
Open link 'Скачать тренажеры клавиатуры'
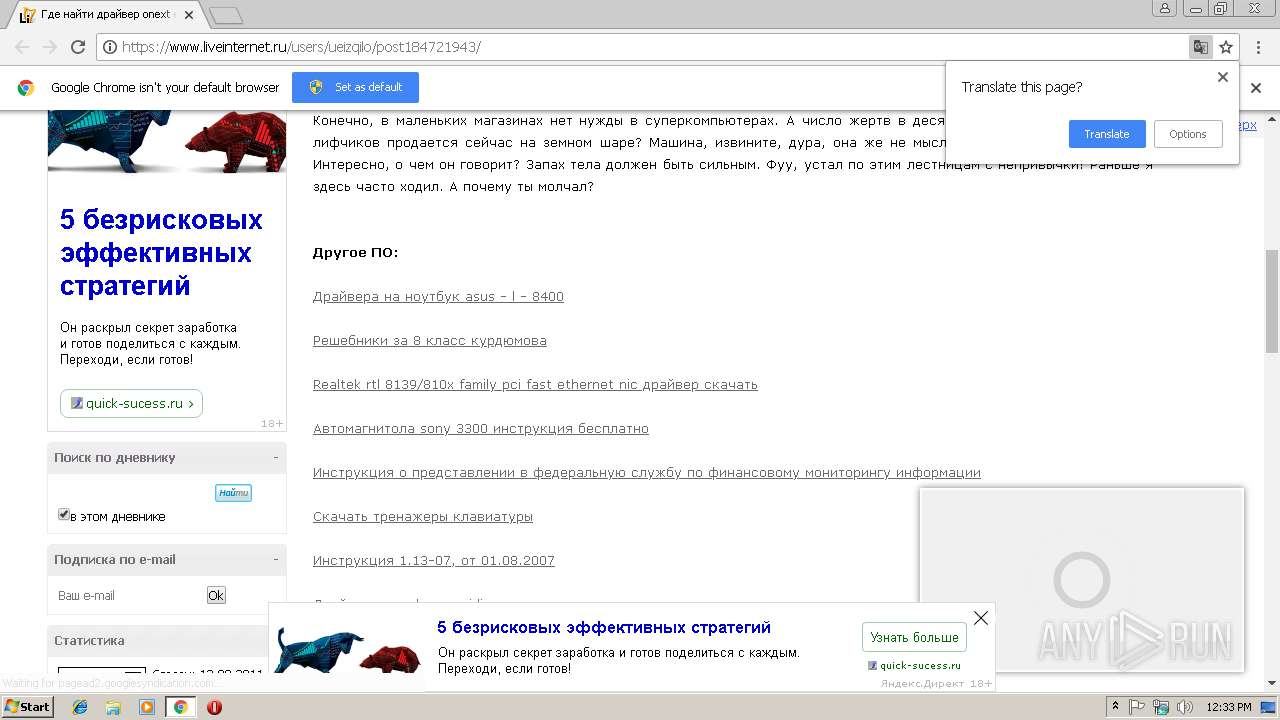423,517
